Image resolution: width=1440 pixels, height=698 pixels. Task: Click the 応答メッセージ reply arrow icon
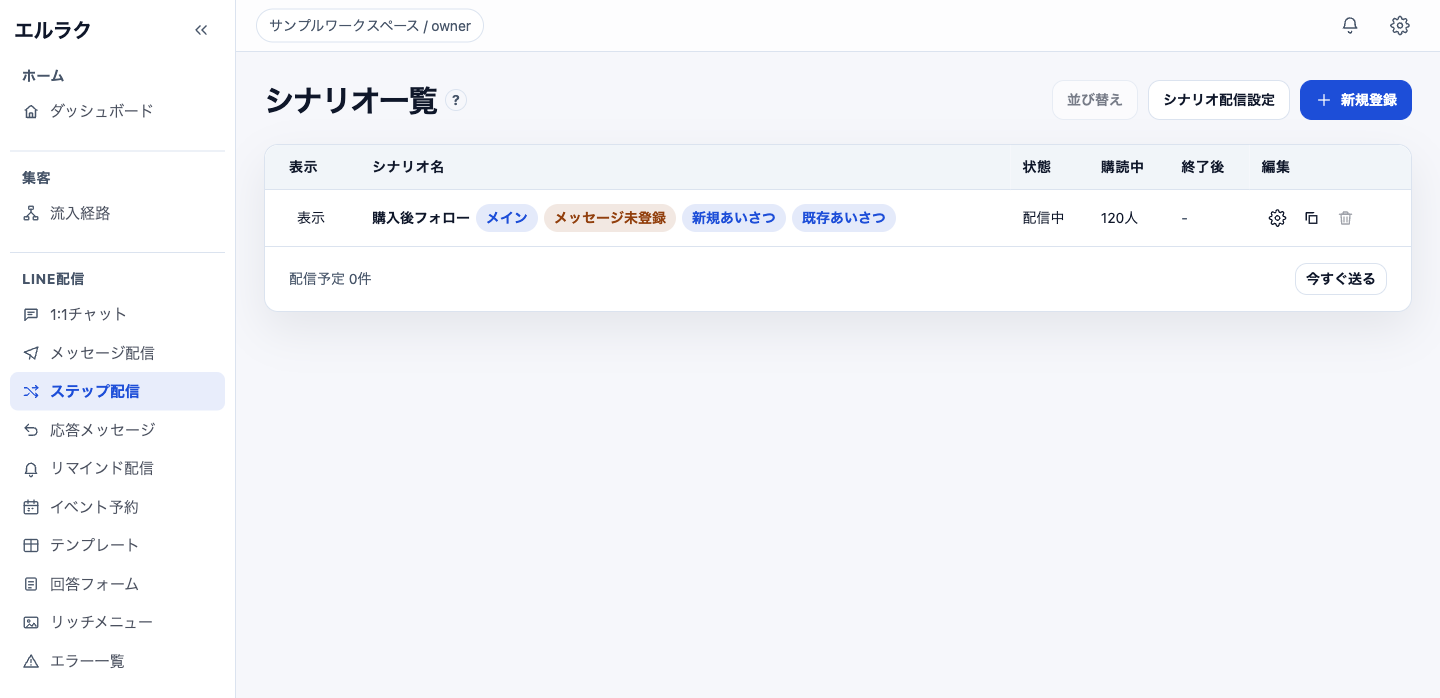[31, 430]
